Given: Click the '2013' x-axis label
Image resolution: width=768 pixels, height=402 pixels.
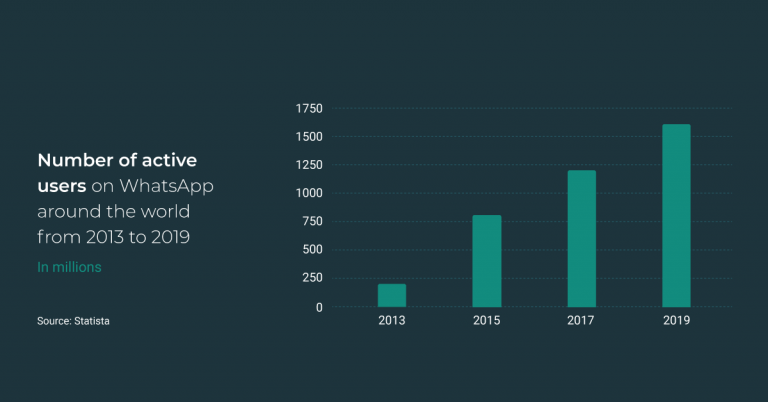Looking at the screenshot, I should click(x=392, y=320).
